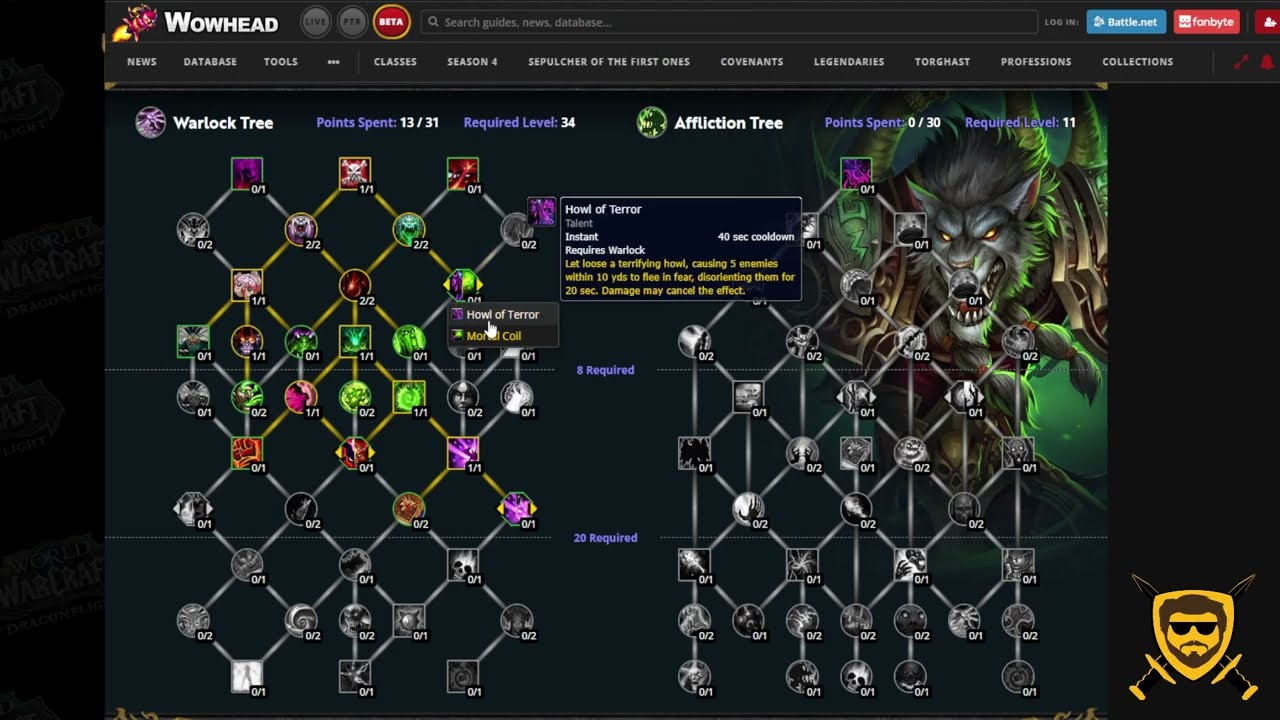Open the purple choice node 0/1 at right
This screenshot has width=1280, height=720.
(x=516, y=509)
